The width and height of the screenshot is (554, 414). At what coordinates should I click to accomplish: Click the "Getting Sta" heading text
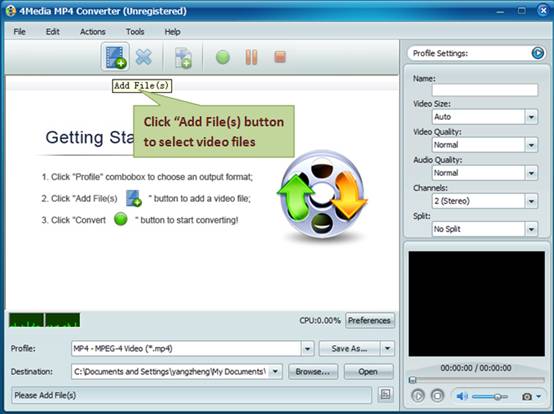tap(89, 137)
